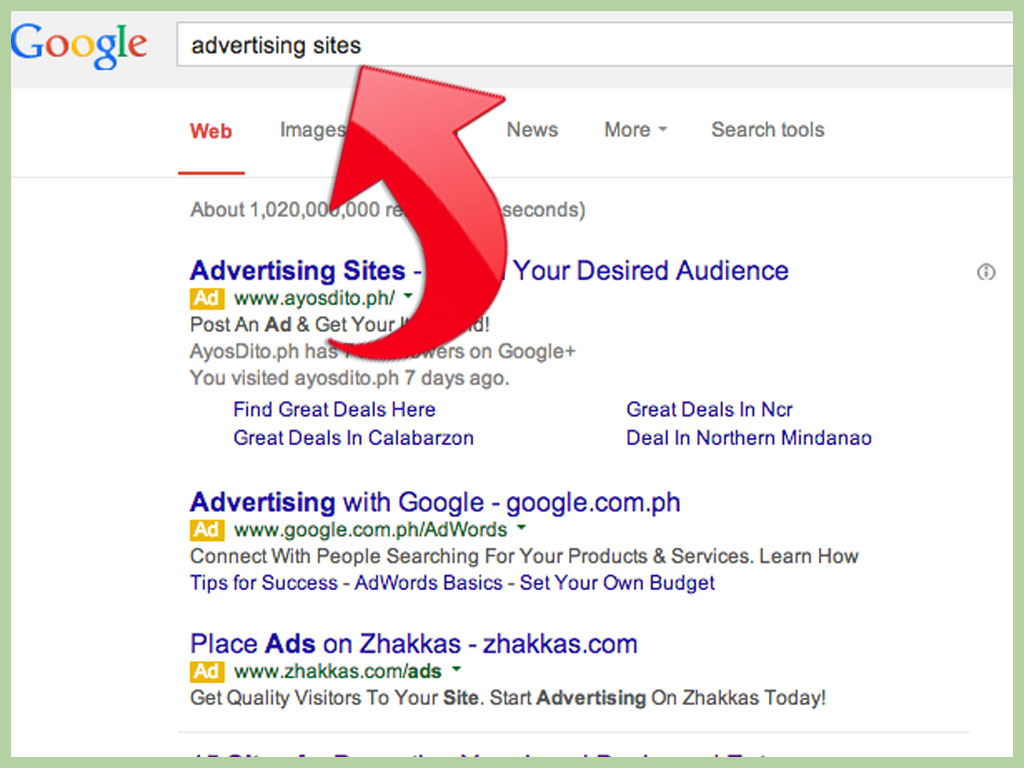Screen dimensions: 1024x768
Task: Click the Ad badge beside google.com.ph/AdWords
Action: [207, 530]
